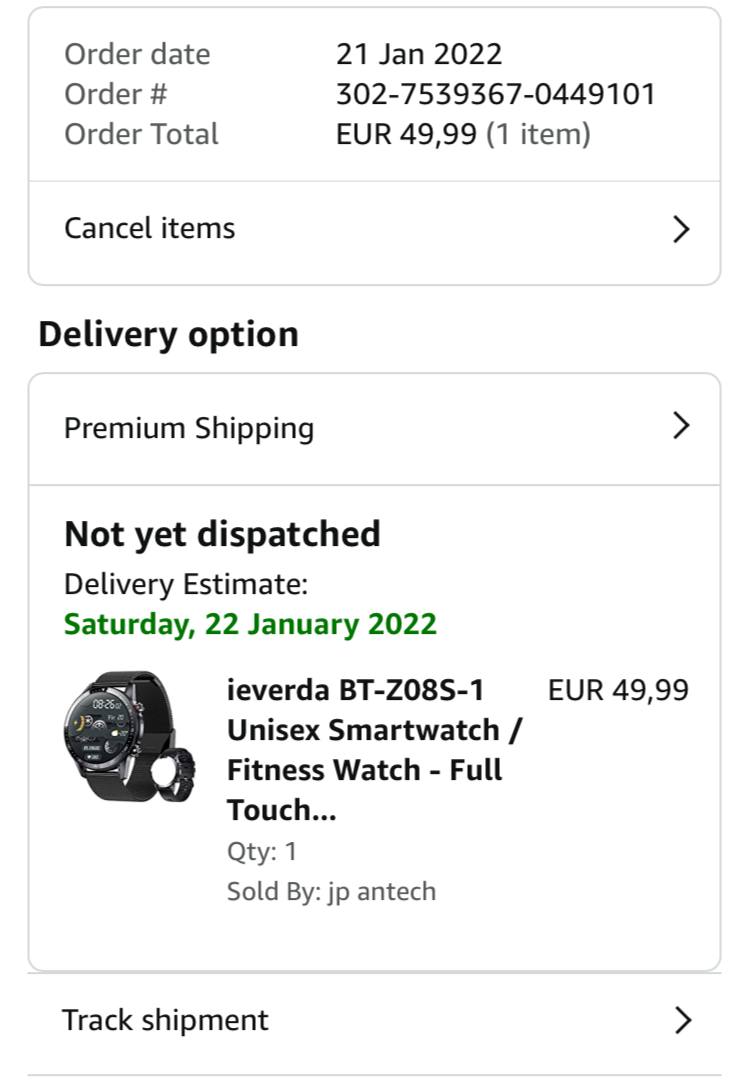Click the Delivery option heading

click(x=168, y=334)
